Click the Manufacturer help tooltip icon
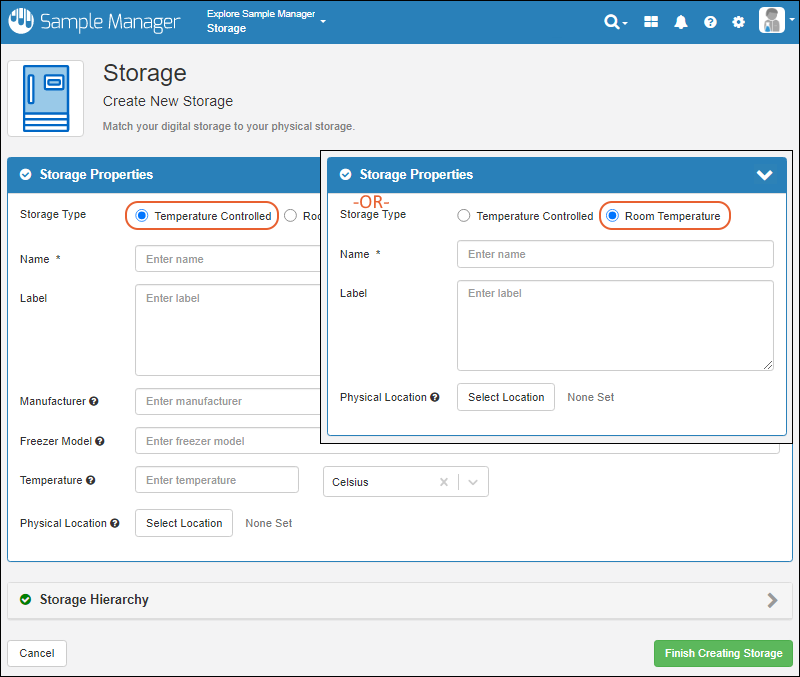This screenshot has height=677, width=800. pyautogui.click(x=94, y=401)
